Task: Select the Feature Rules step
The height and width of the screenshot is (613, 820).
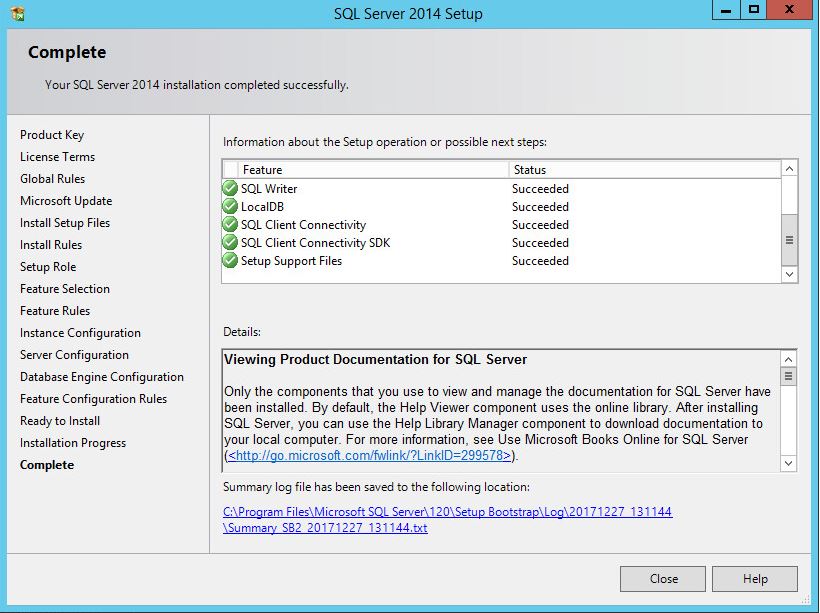Action: [x=55, y=311]
